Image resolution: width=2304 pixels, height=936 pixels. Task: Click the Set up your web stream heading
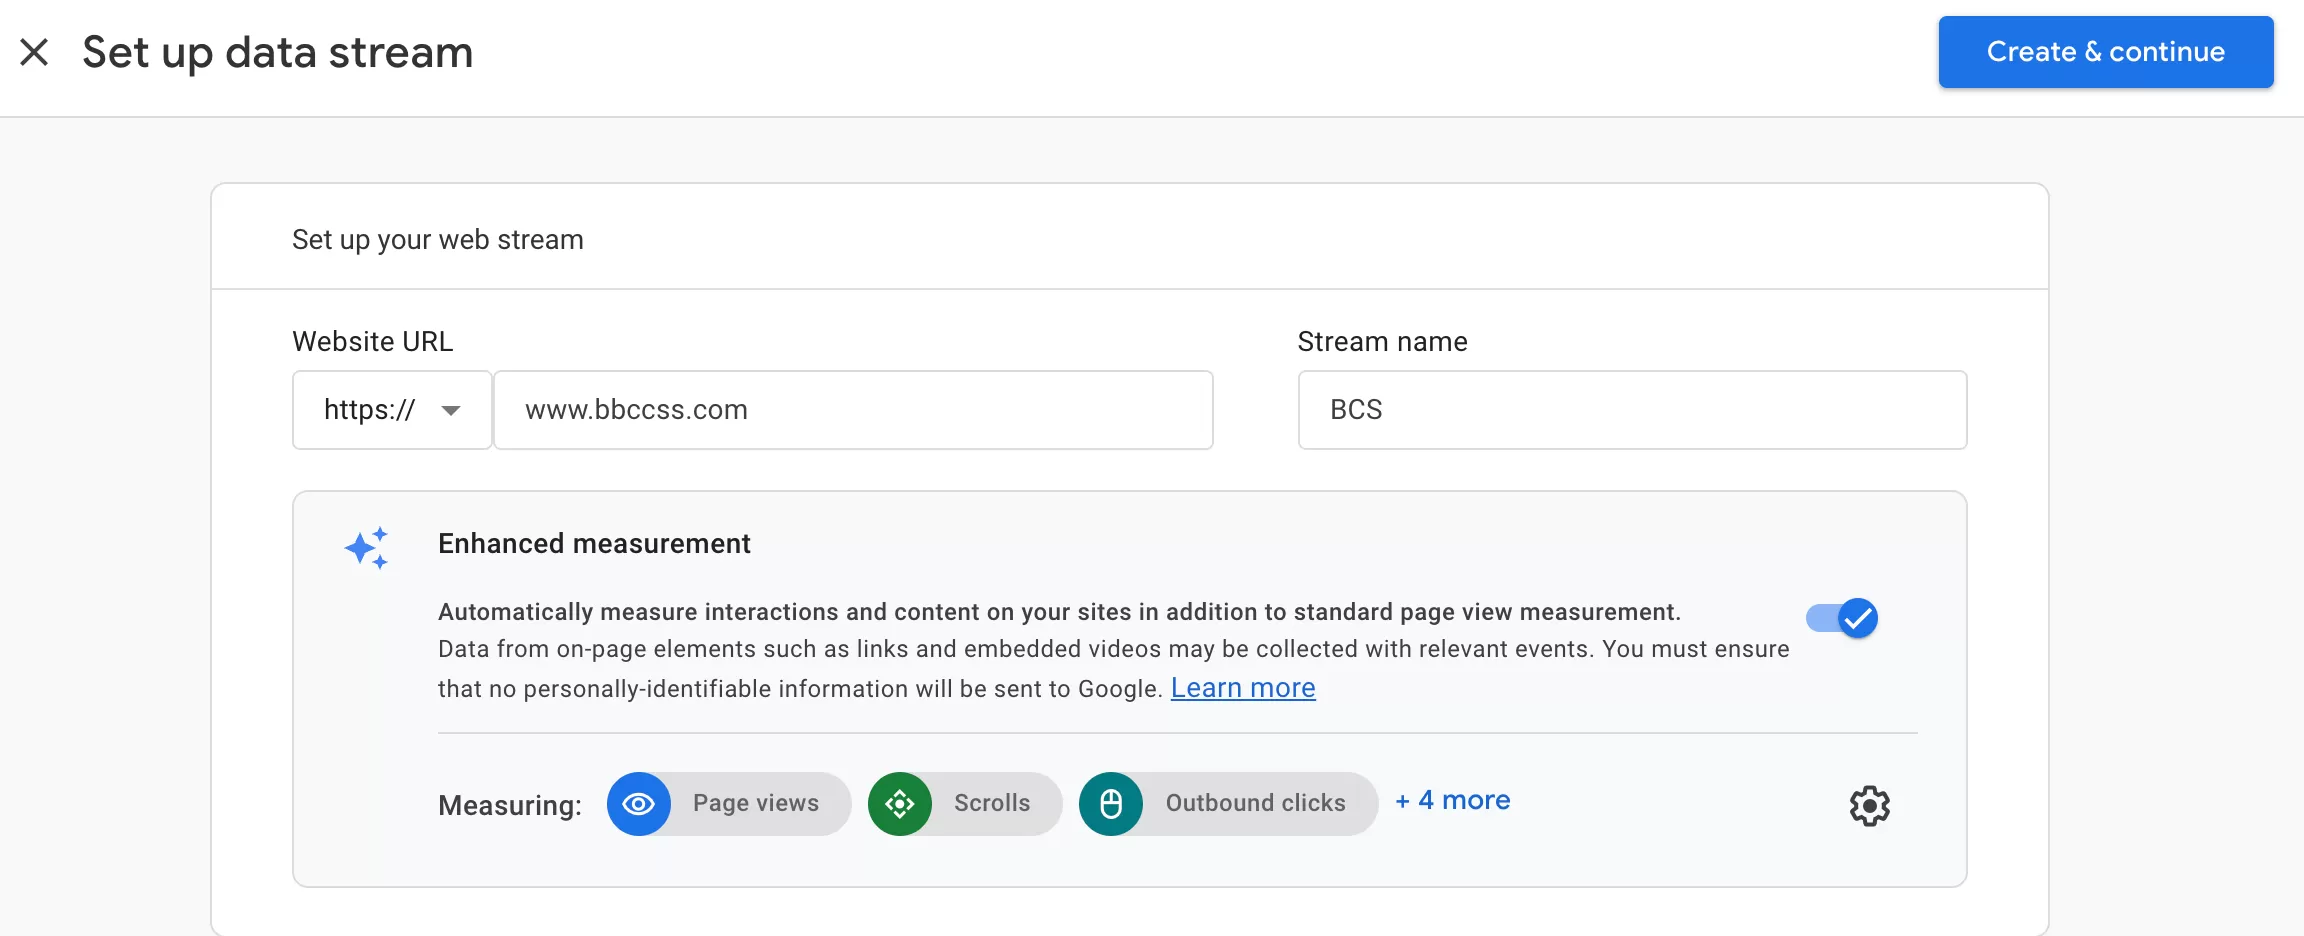point(438,240)
